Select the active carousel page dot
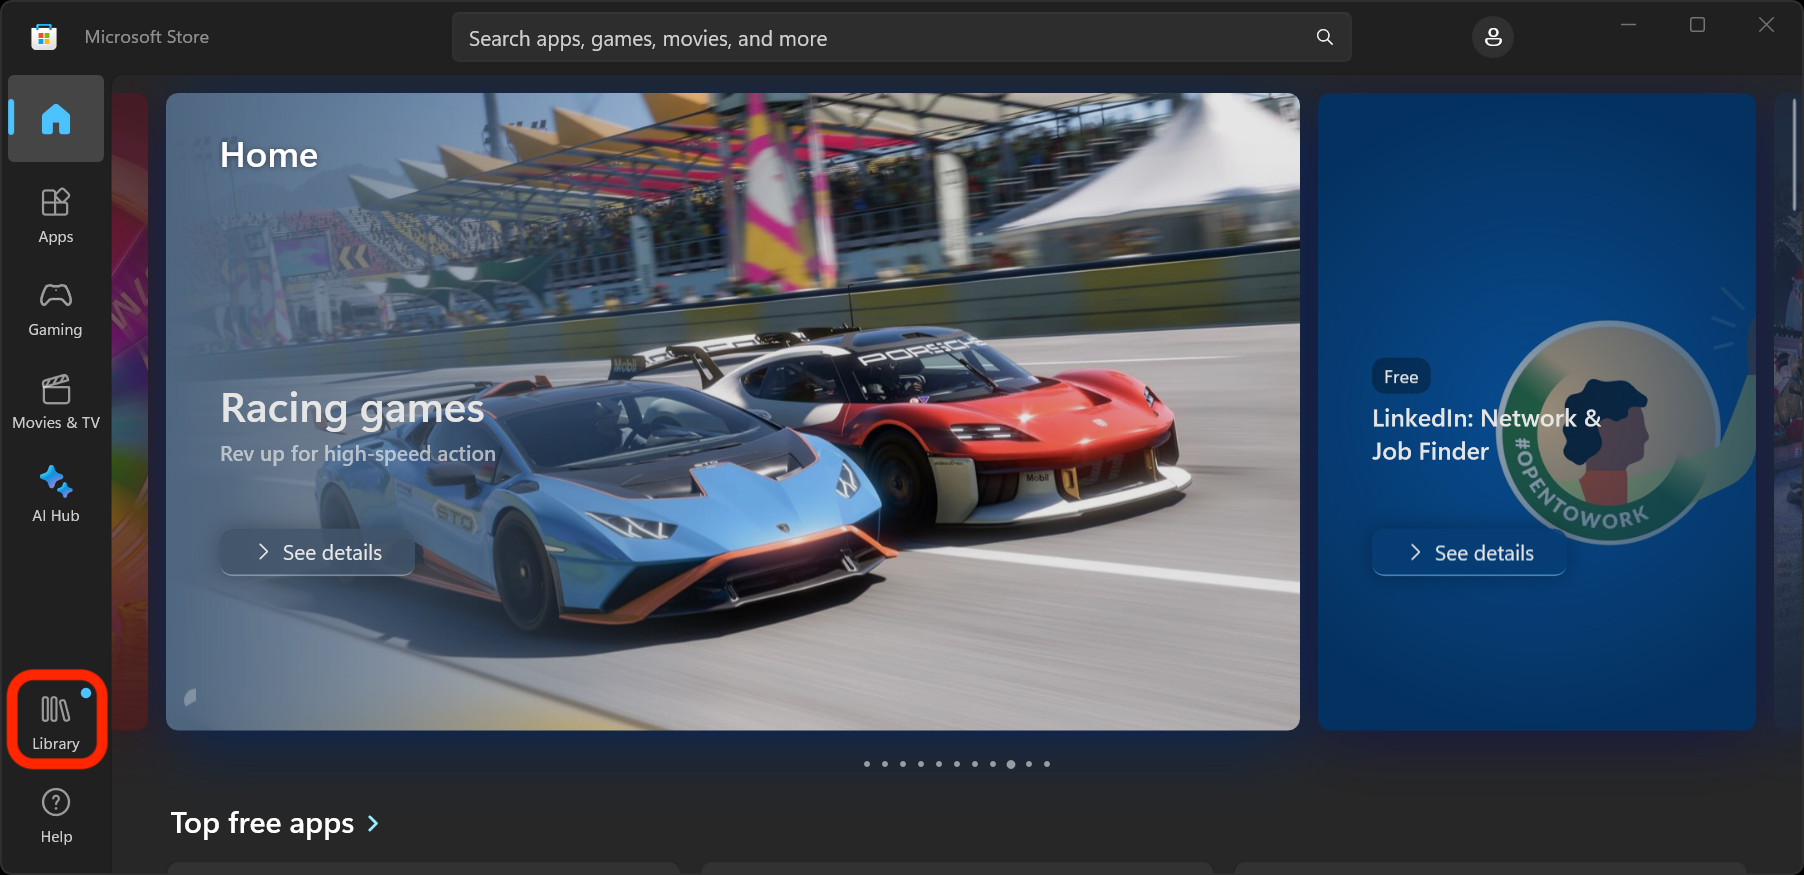Image resolution: width=1804 pixels, height=875 pixels. [x=1011, y=764]
